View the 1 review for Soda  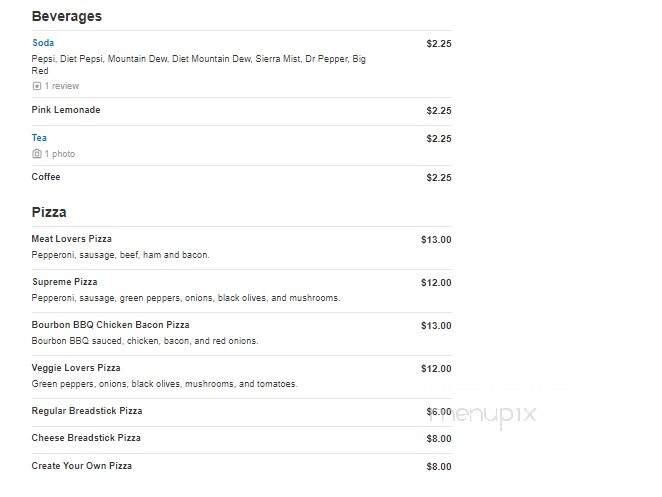point(62,86)
